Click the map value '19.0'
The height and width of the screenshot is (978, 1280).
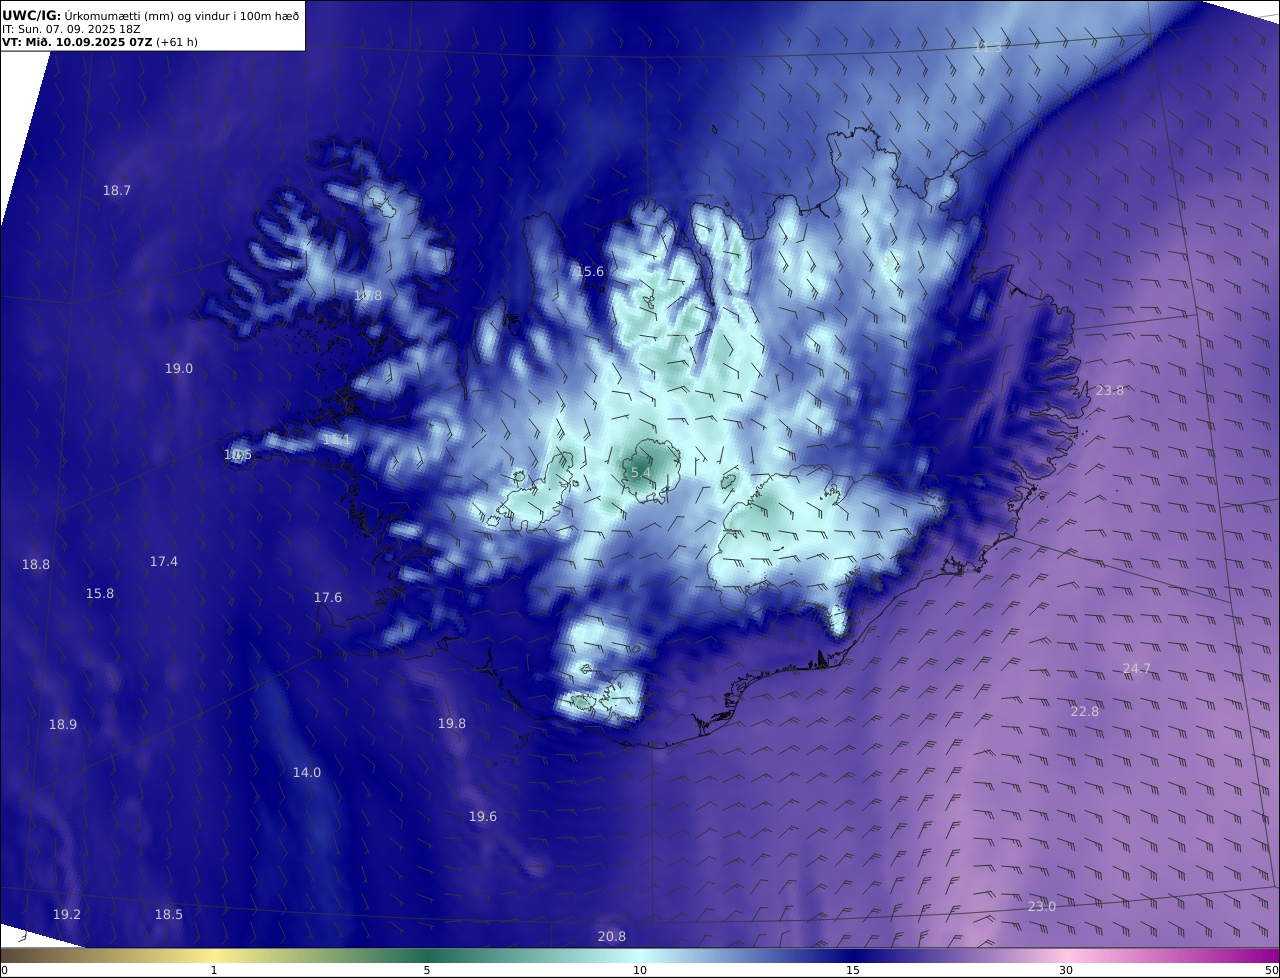179,368
